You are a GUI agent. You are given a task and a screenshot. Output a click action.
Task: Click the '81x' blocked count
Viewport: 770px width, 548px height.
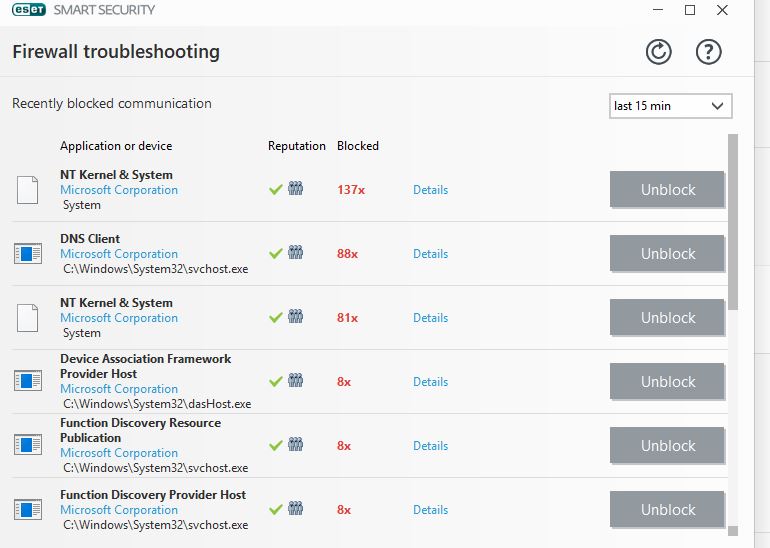click(x=347, y=318)
